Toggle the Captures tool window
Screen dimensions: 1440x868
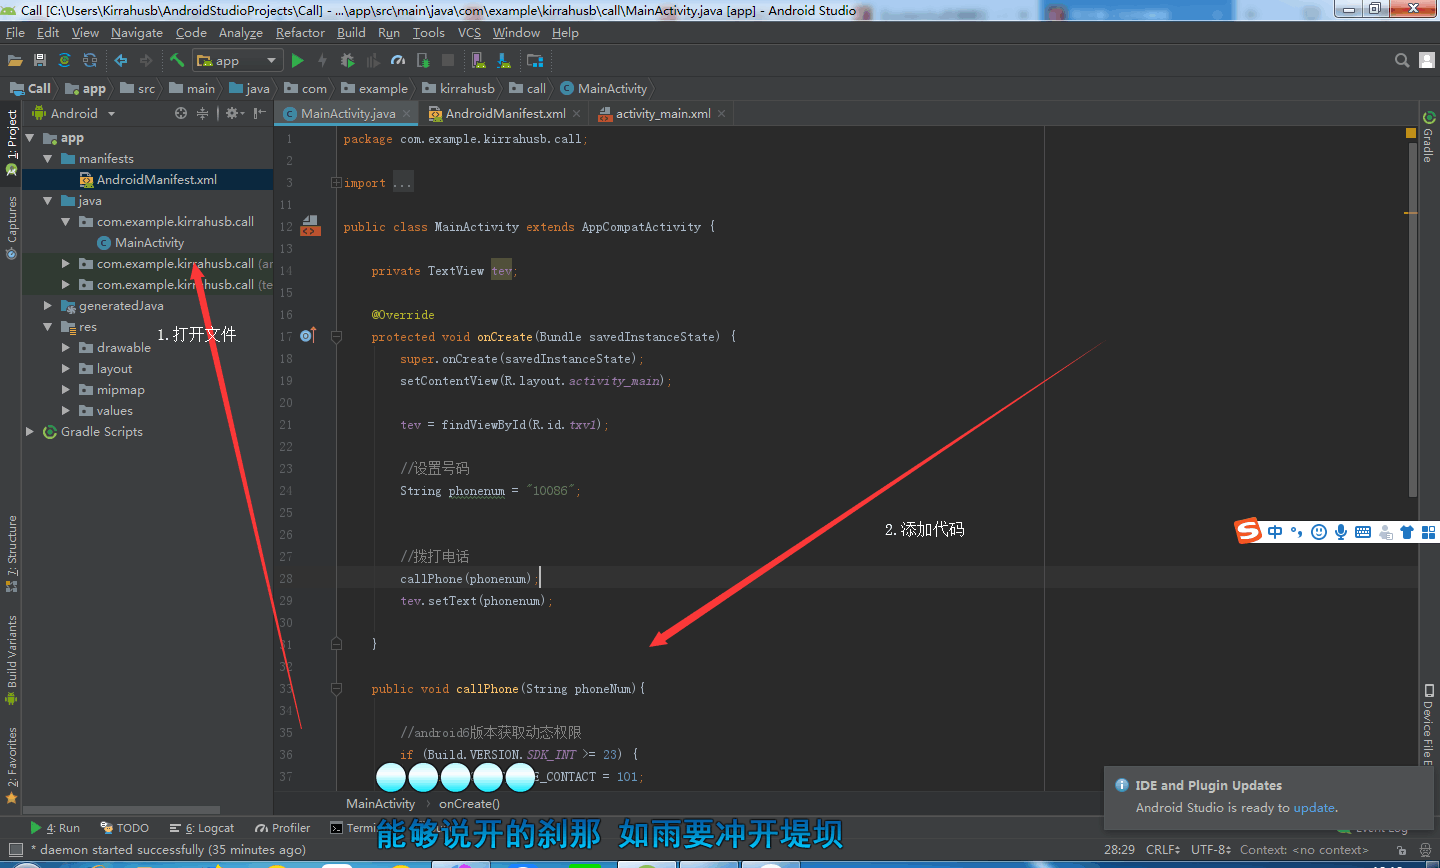[12, 227]
